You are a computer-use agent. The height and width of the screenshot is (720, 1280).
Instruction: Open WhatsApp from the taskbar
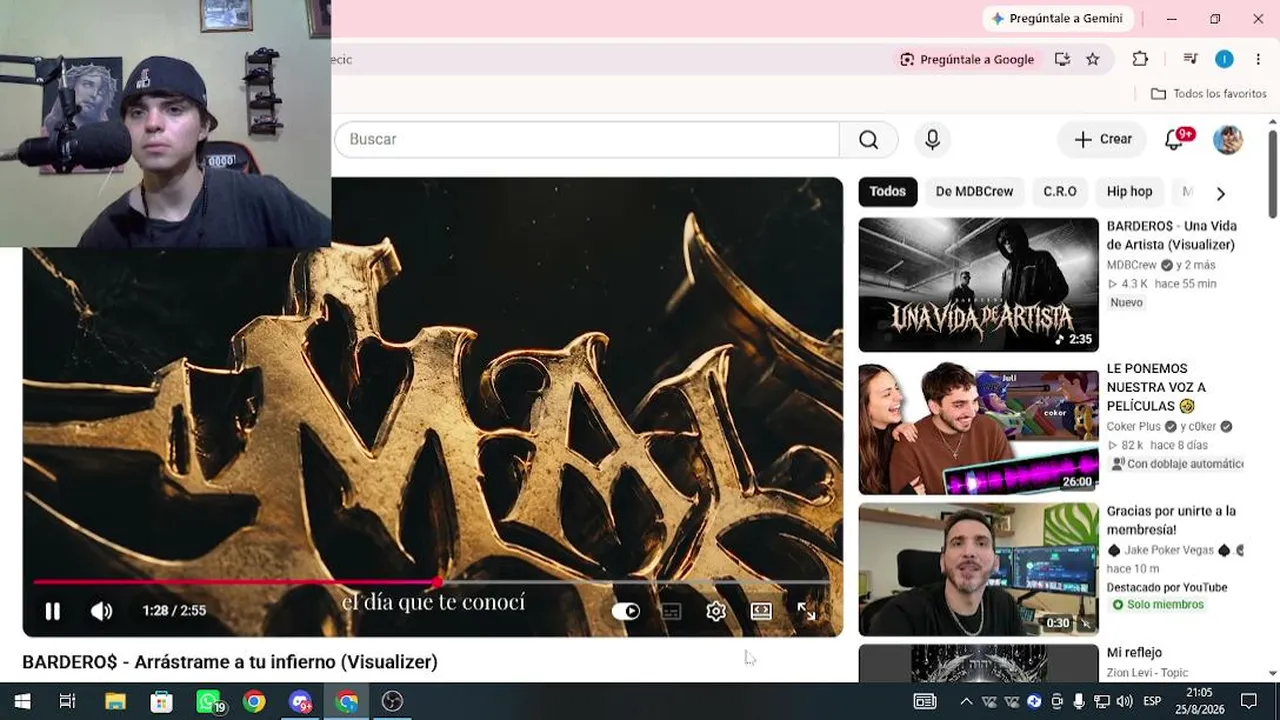coord(208,701)
